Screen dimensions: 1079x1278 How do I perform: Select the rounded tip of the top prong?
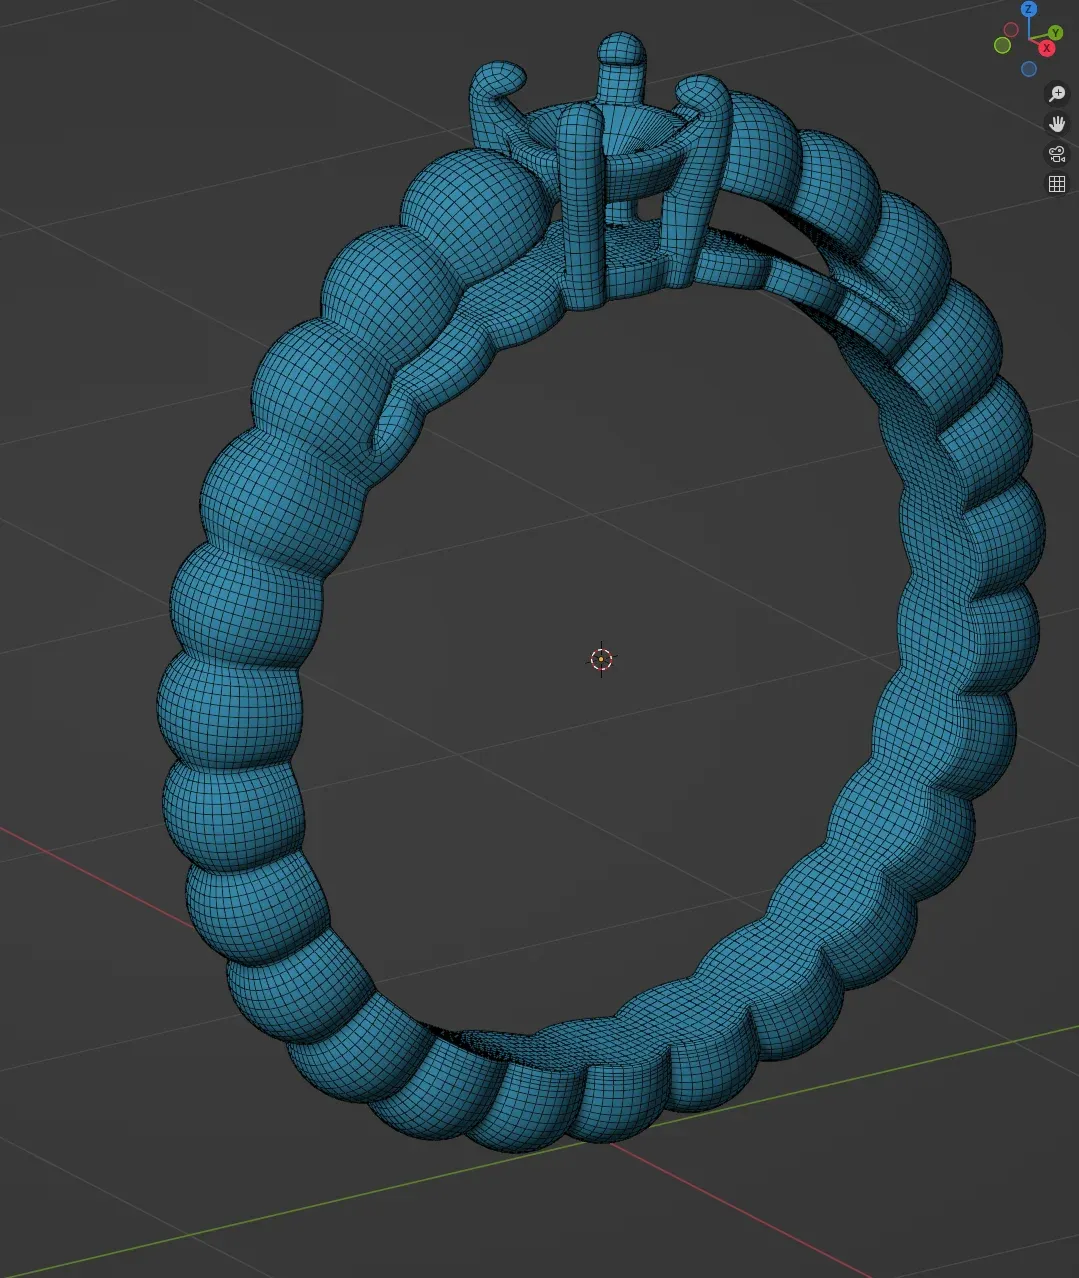click(622, 48)
